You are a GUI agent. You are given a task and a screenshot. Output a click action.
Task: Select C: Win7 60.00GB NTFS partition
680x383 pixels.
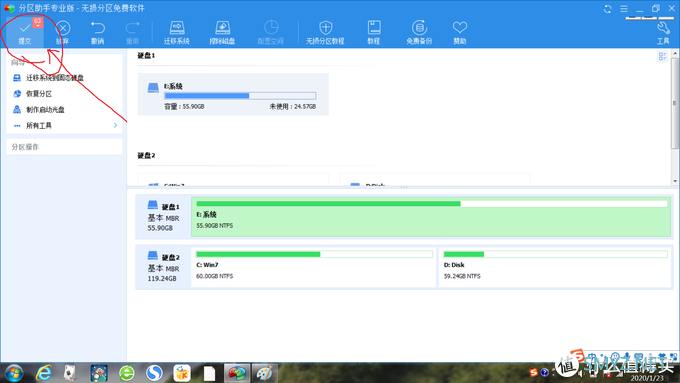pos(314,267)
